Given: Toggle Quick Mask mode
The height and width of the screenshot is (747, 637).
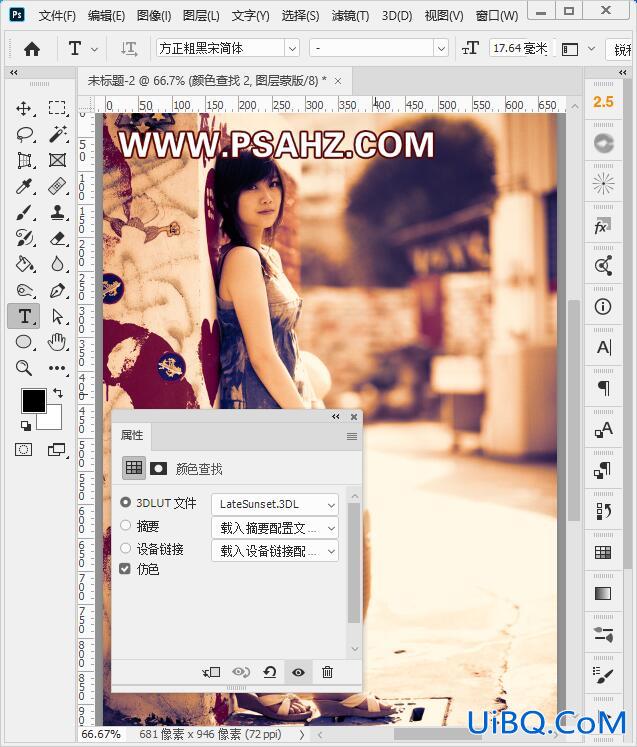Looking at the screenshot, I should pos(23,449).
